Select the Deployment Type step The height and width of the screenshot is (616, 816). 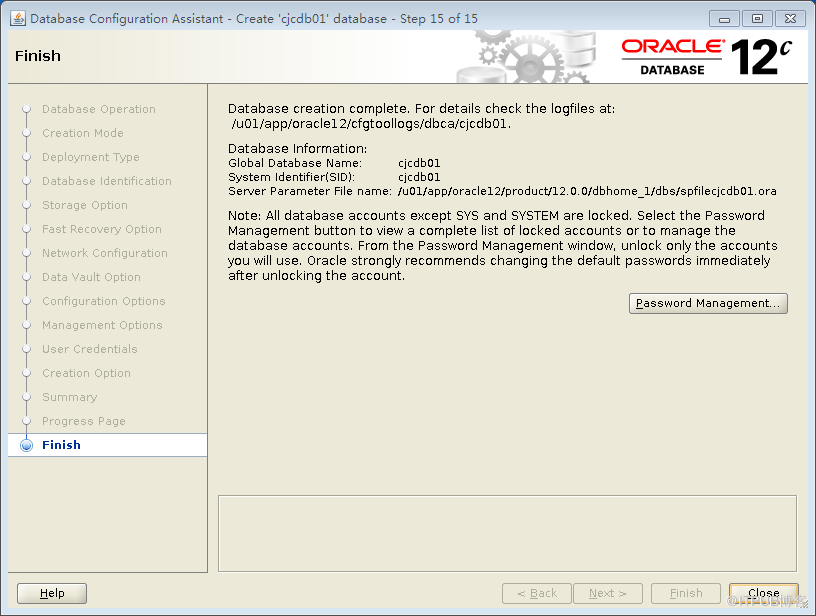point(91,157)
